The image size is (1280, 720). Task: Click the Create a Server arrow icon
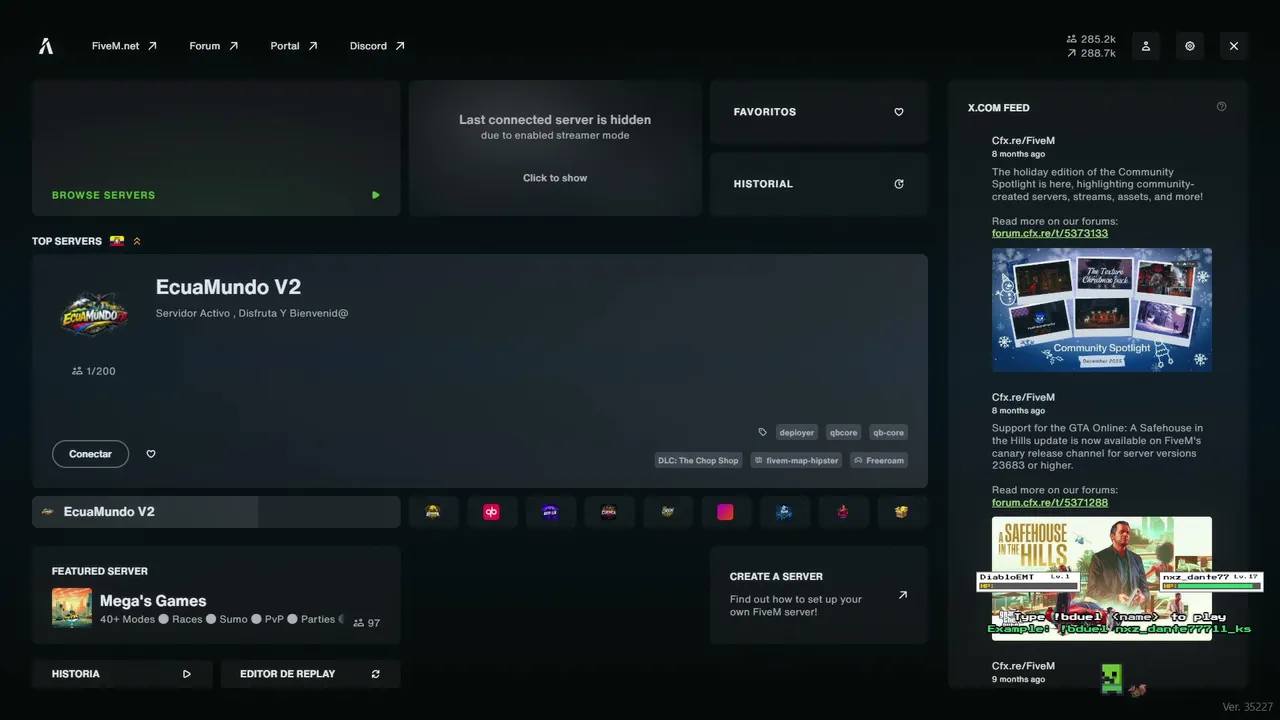[903, 595]
